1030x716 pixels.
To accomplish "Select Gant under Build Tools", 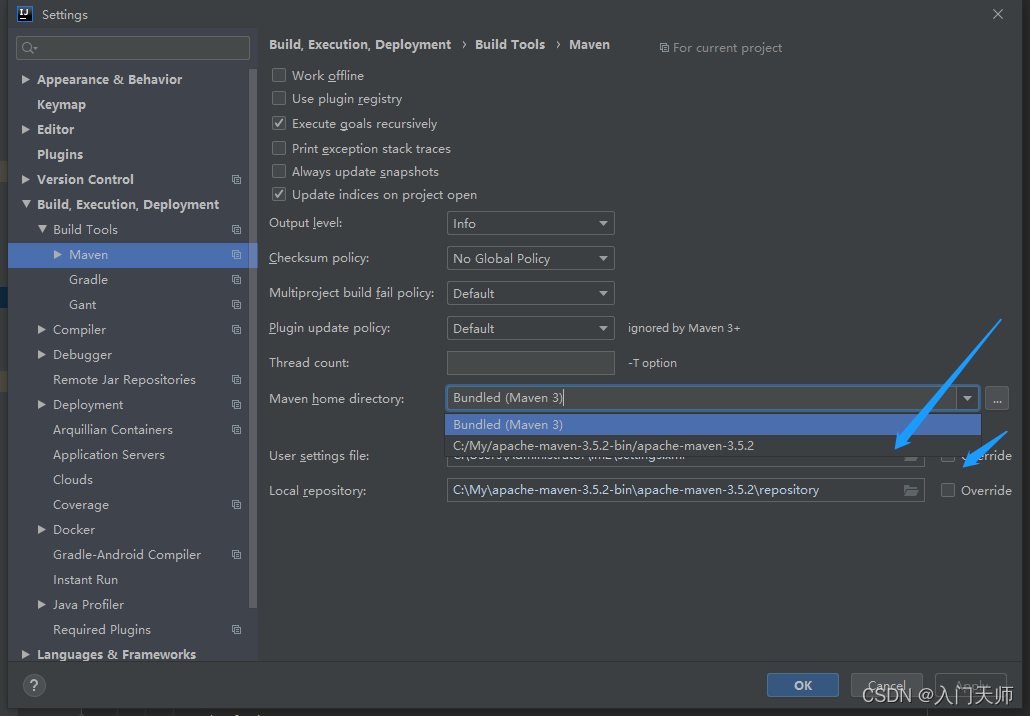I will click(82, 304).
